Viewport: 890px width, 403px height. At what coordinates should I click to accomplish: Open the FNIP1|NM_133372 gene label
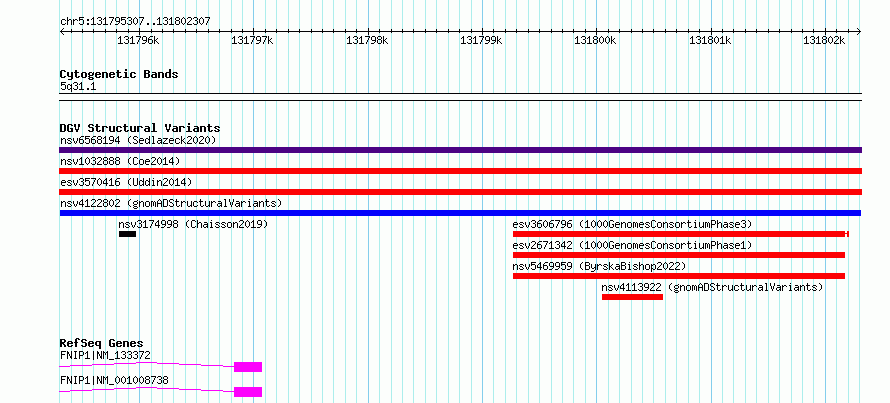click(105, 355)
